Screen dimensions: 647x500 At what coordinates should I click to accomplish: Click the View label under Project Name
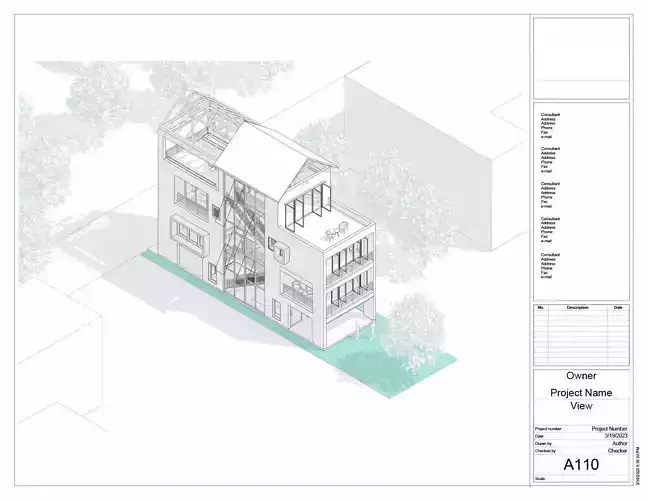tap(581, 406)
